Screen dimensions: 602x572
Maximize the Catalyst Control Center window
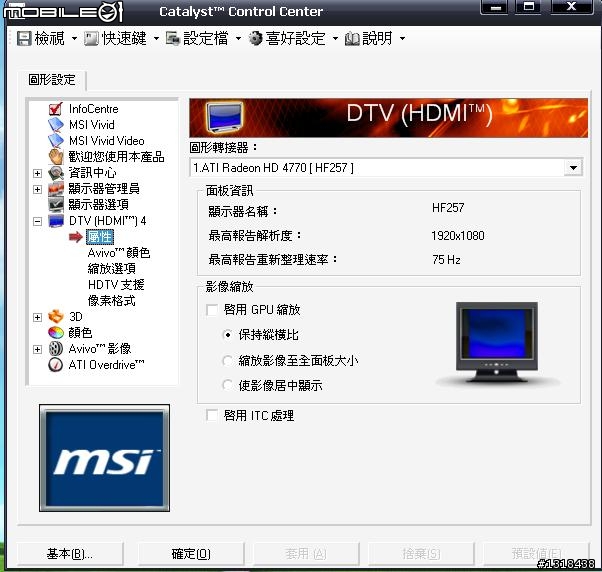529,7
